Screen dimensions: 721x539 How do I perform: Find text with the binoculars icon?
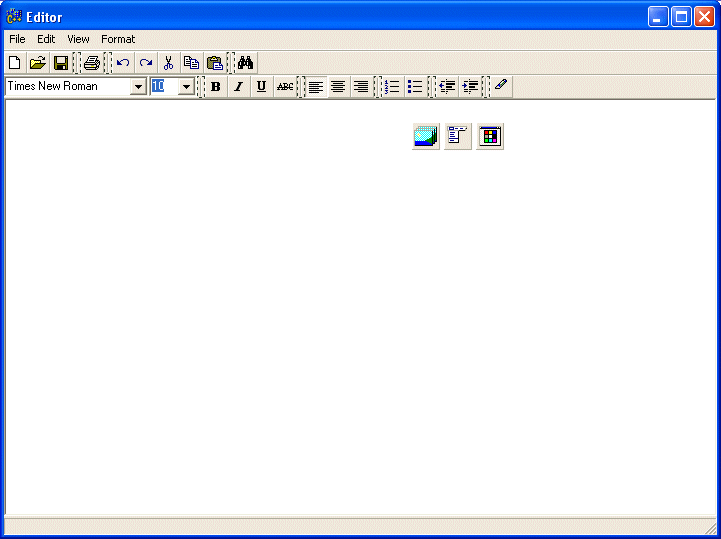tap(246, 63)
